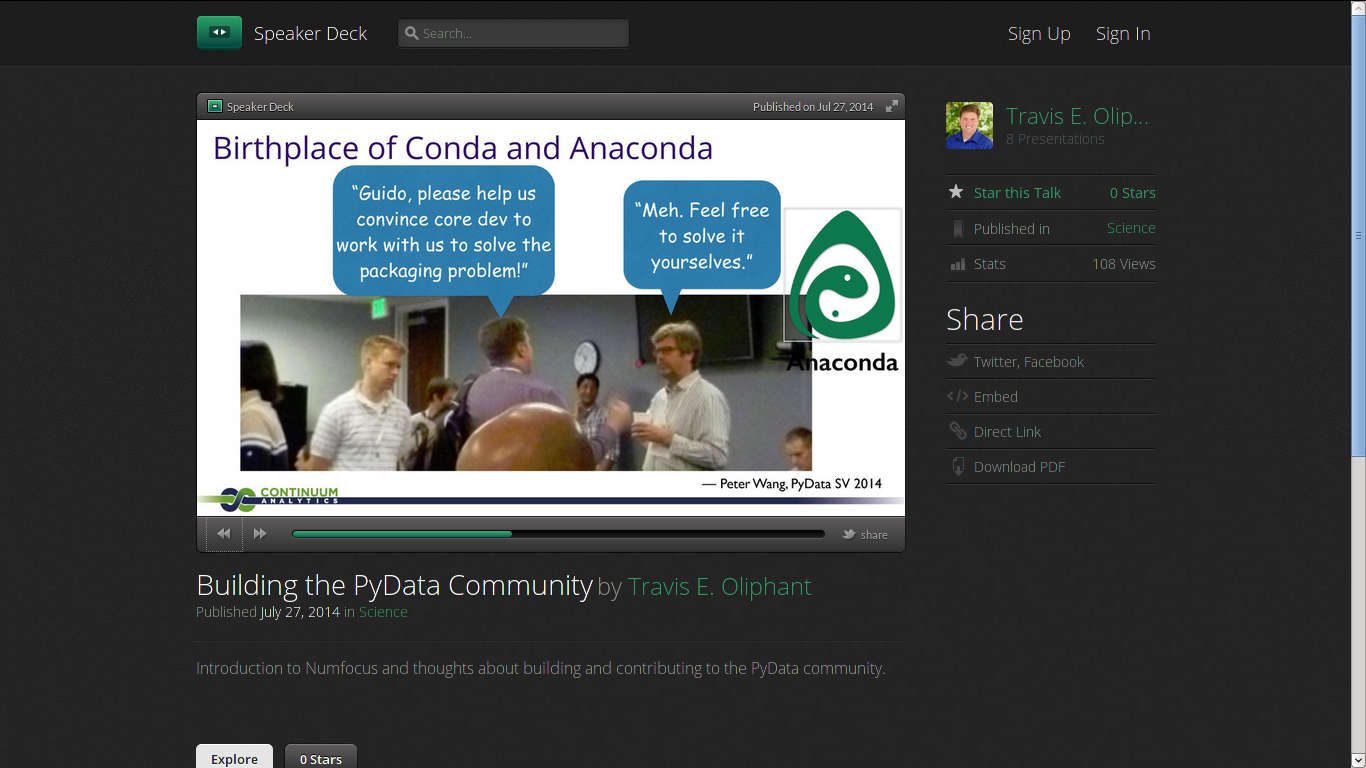The image size is (1366, 768).
Task: Click the search box in the header
Action: [x=514, y=33]
